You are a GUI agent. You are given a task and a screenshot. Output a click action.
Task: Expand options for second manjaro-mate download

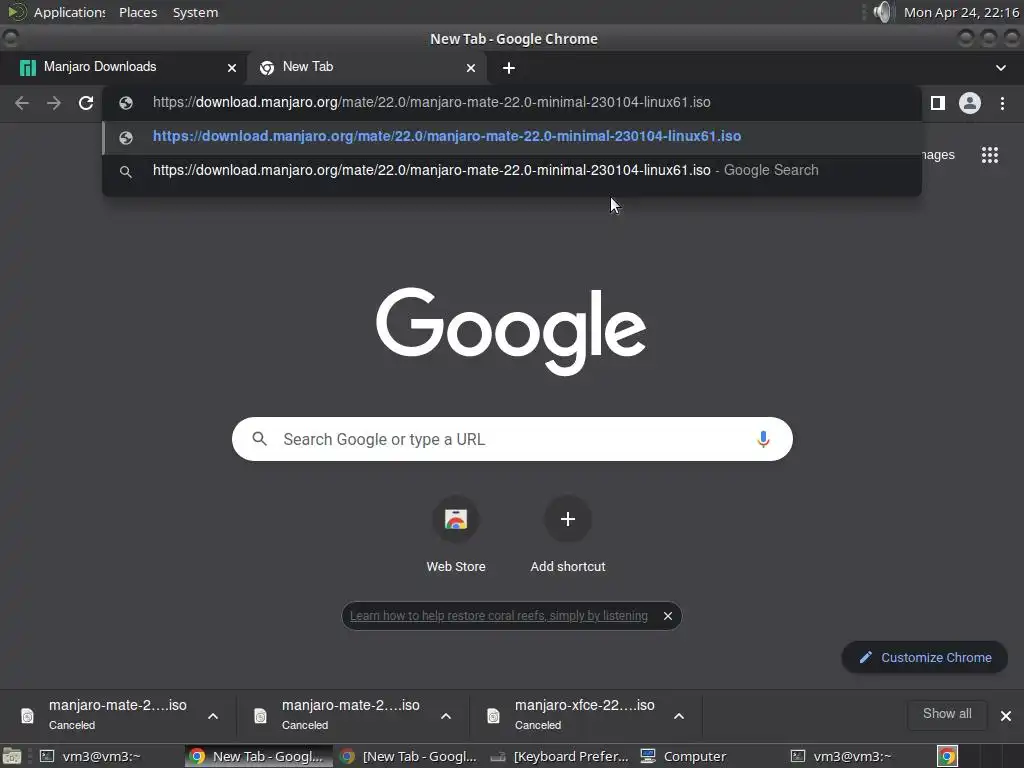pyautogui.click(x=446, y=716)
